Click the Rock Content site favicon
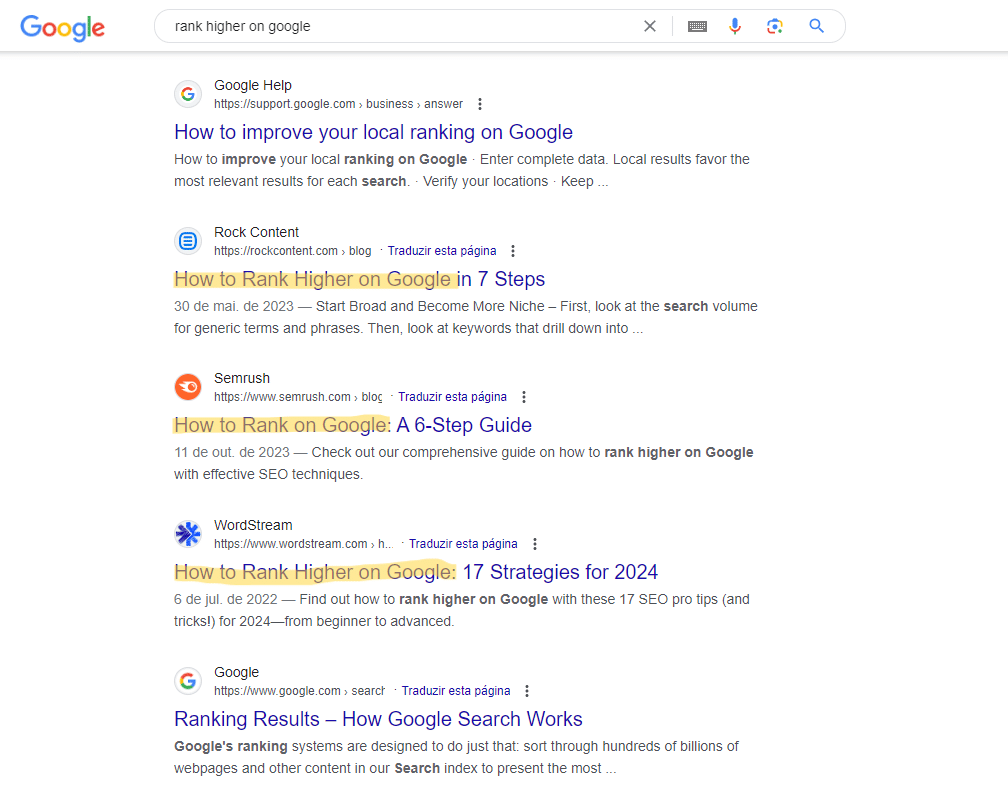Viewport: 1008px width, 790px height. [188, 241]
